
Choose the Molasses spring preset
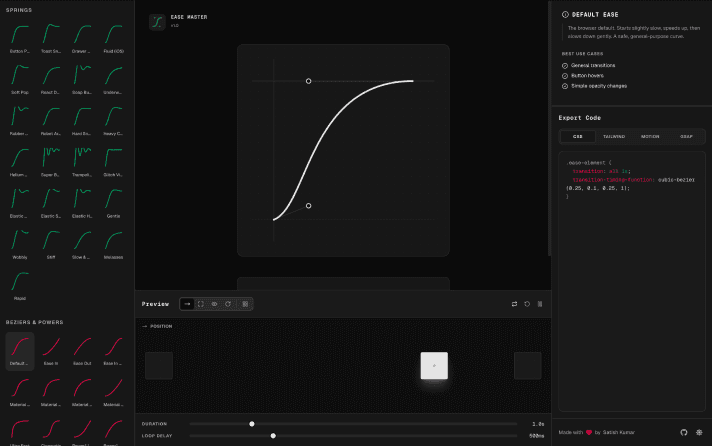(x=114, y=245)
